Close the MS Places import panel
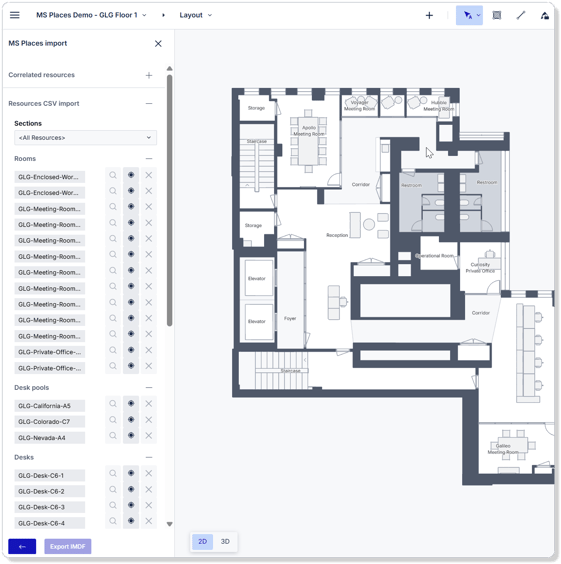 (158, 44)
